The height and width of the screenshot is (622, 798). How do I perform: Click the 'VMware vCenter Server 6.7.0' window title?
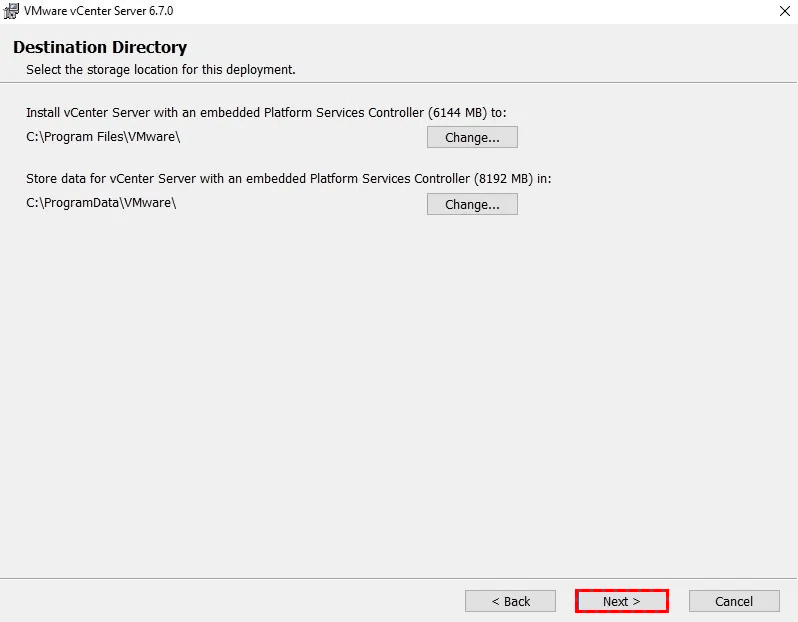click(99, 11)
